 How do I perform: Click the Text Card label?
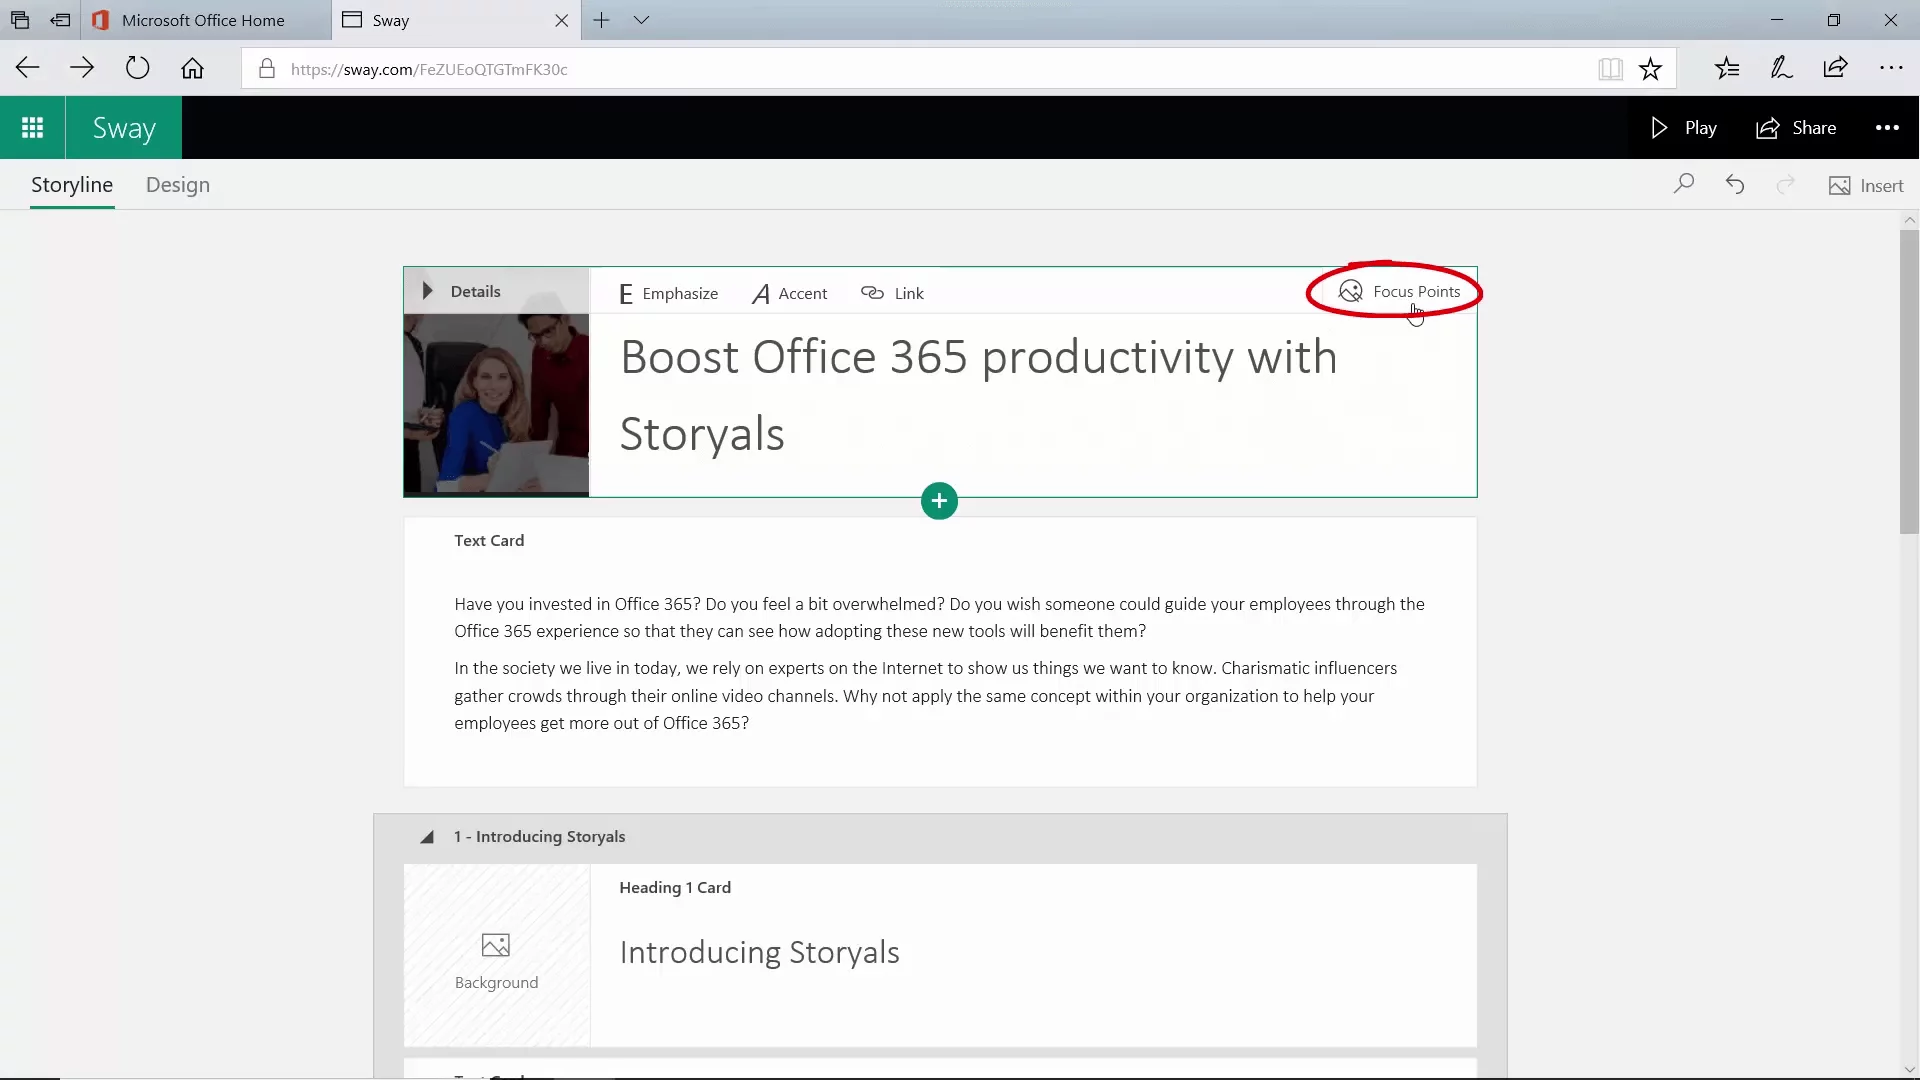click(489, 540)
